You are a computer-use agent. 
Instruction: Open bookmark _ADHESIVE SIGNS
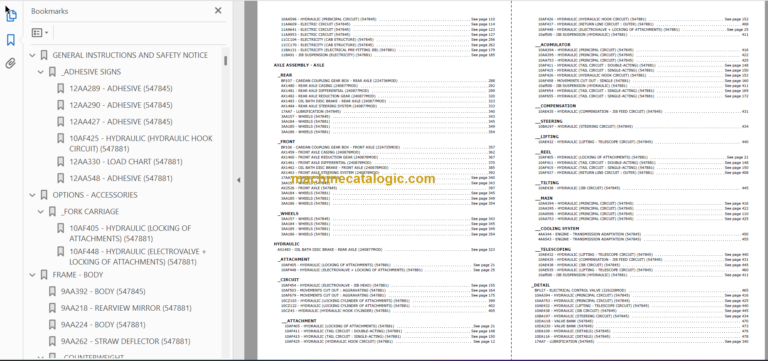click(x=91, y=72)
